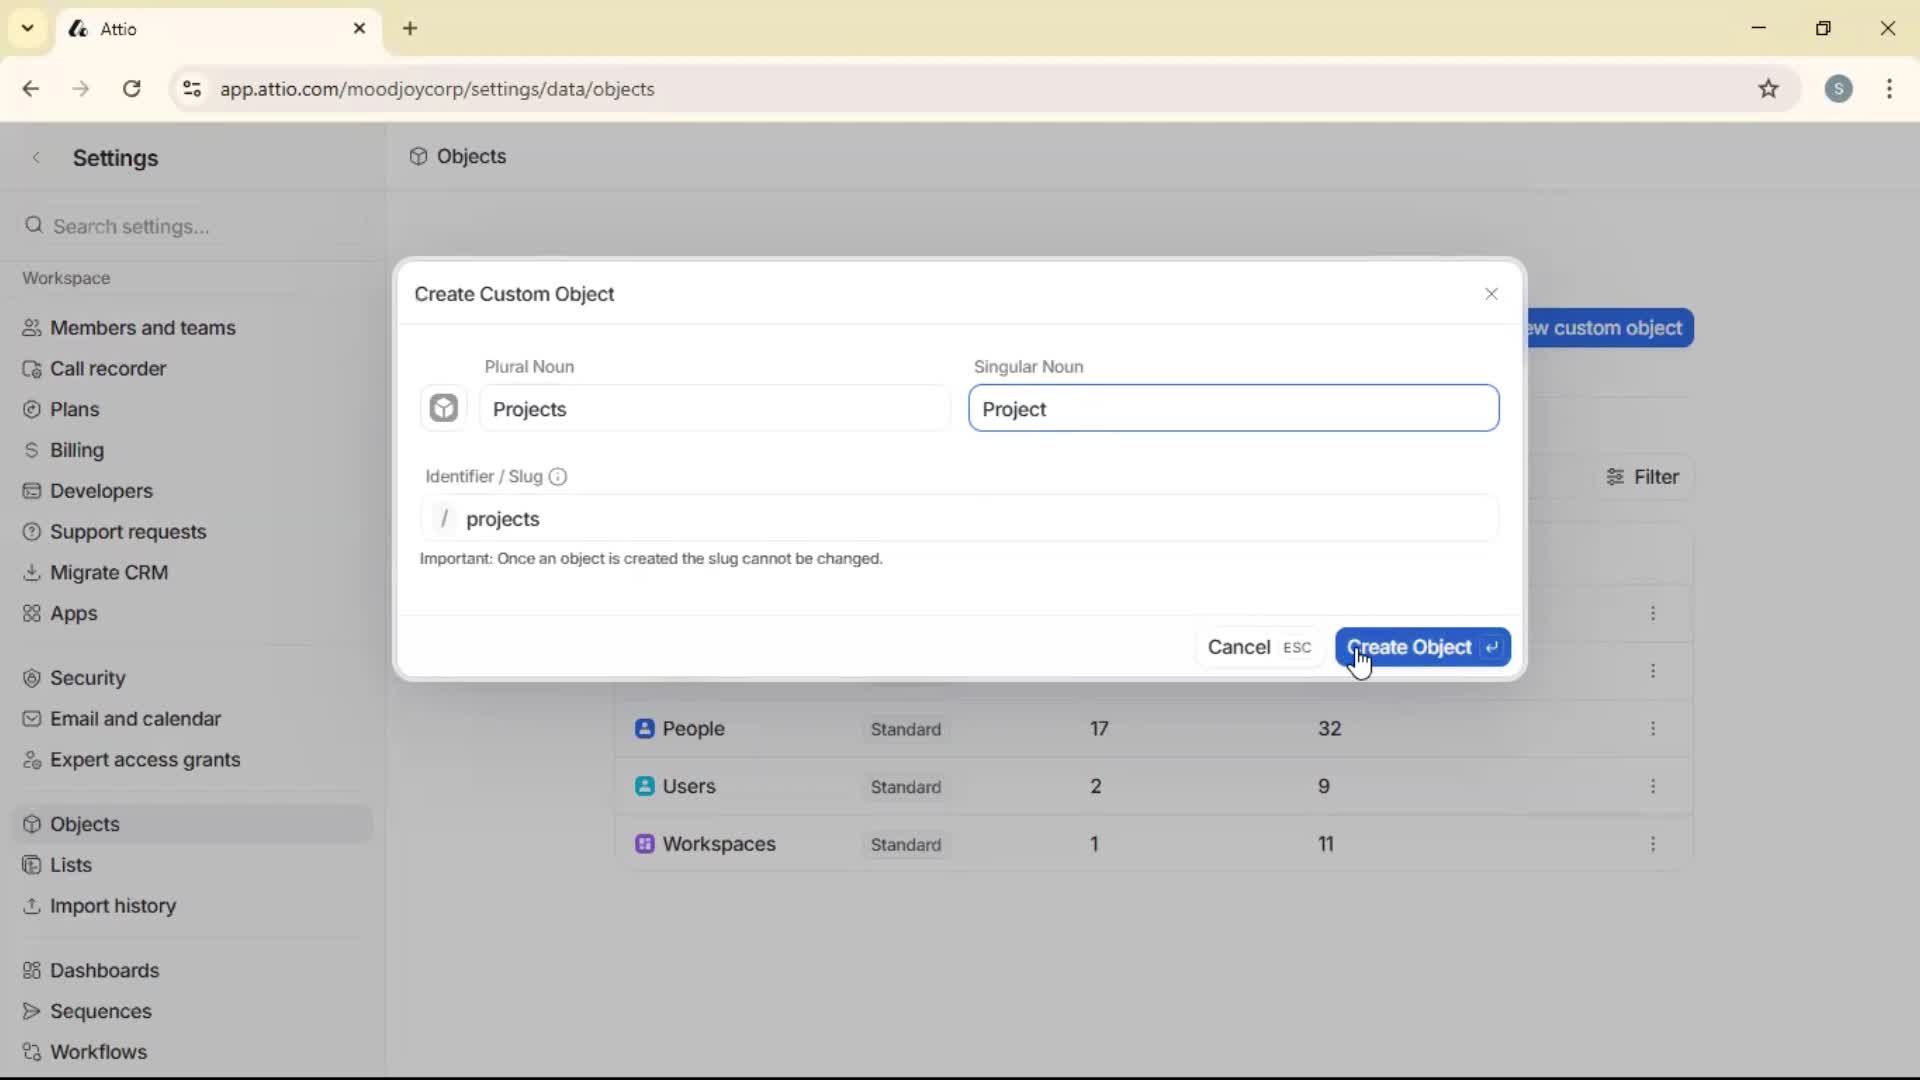Open Call recorder settings in the sidebar
Image resolution: width=1920 pixels, height=1080 pixels.
(x=106, y=368)
